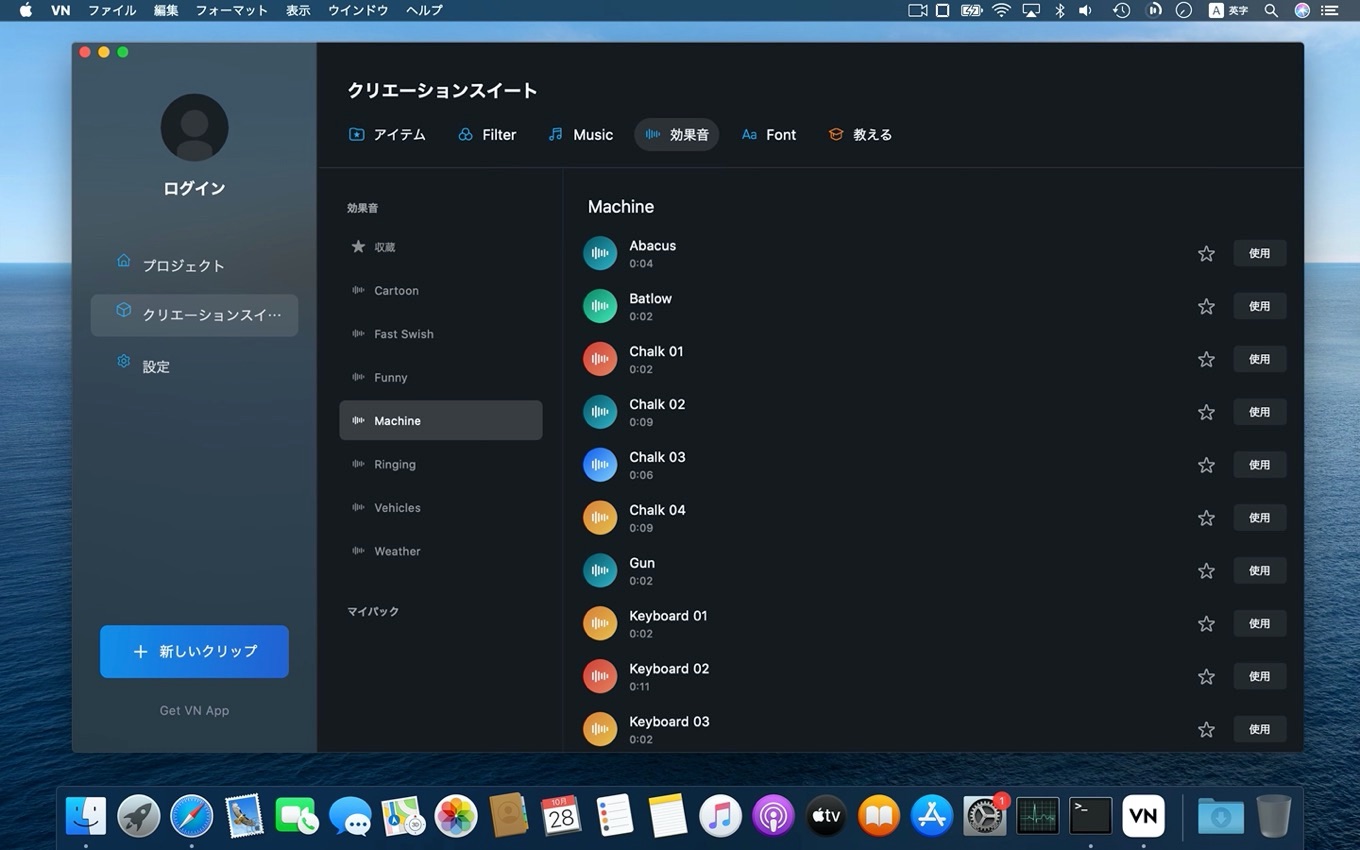Viewport: 1360px width, 850px height.
Task: Click 使用 for Keyboard 01
Action: (1259, 624)
